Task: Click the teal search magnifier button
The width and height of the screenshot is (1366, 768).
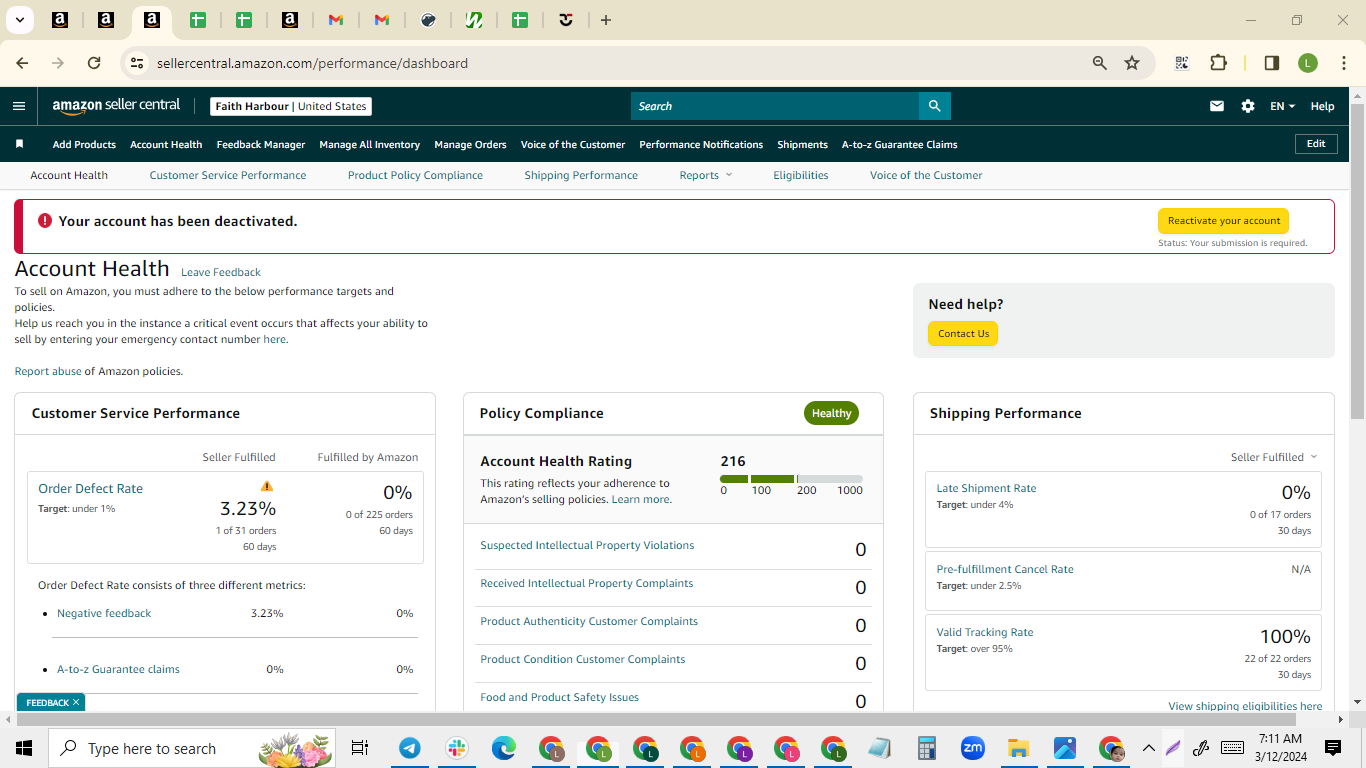Action: (x=934, y=106)
